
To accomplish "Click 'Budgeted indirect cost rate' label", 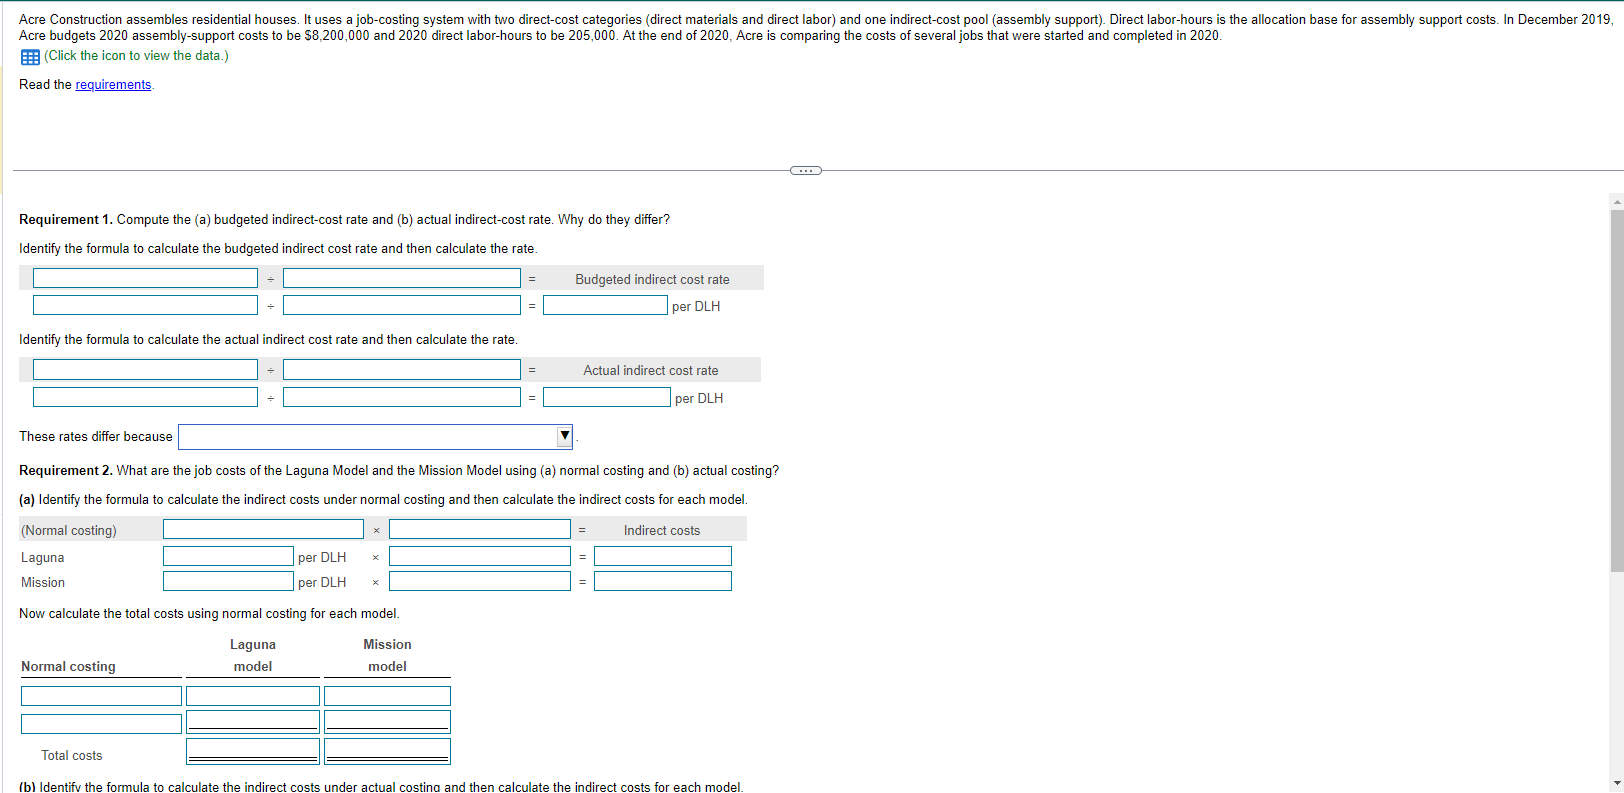I will pos(652,280).
